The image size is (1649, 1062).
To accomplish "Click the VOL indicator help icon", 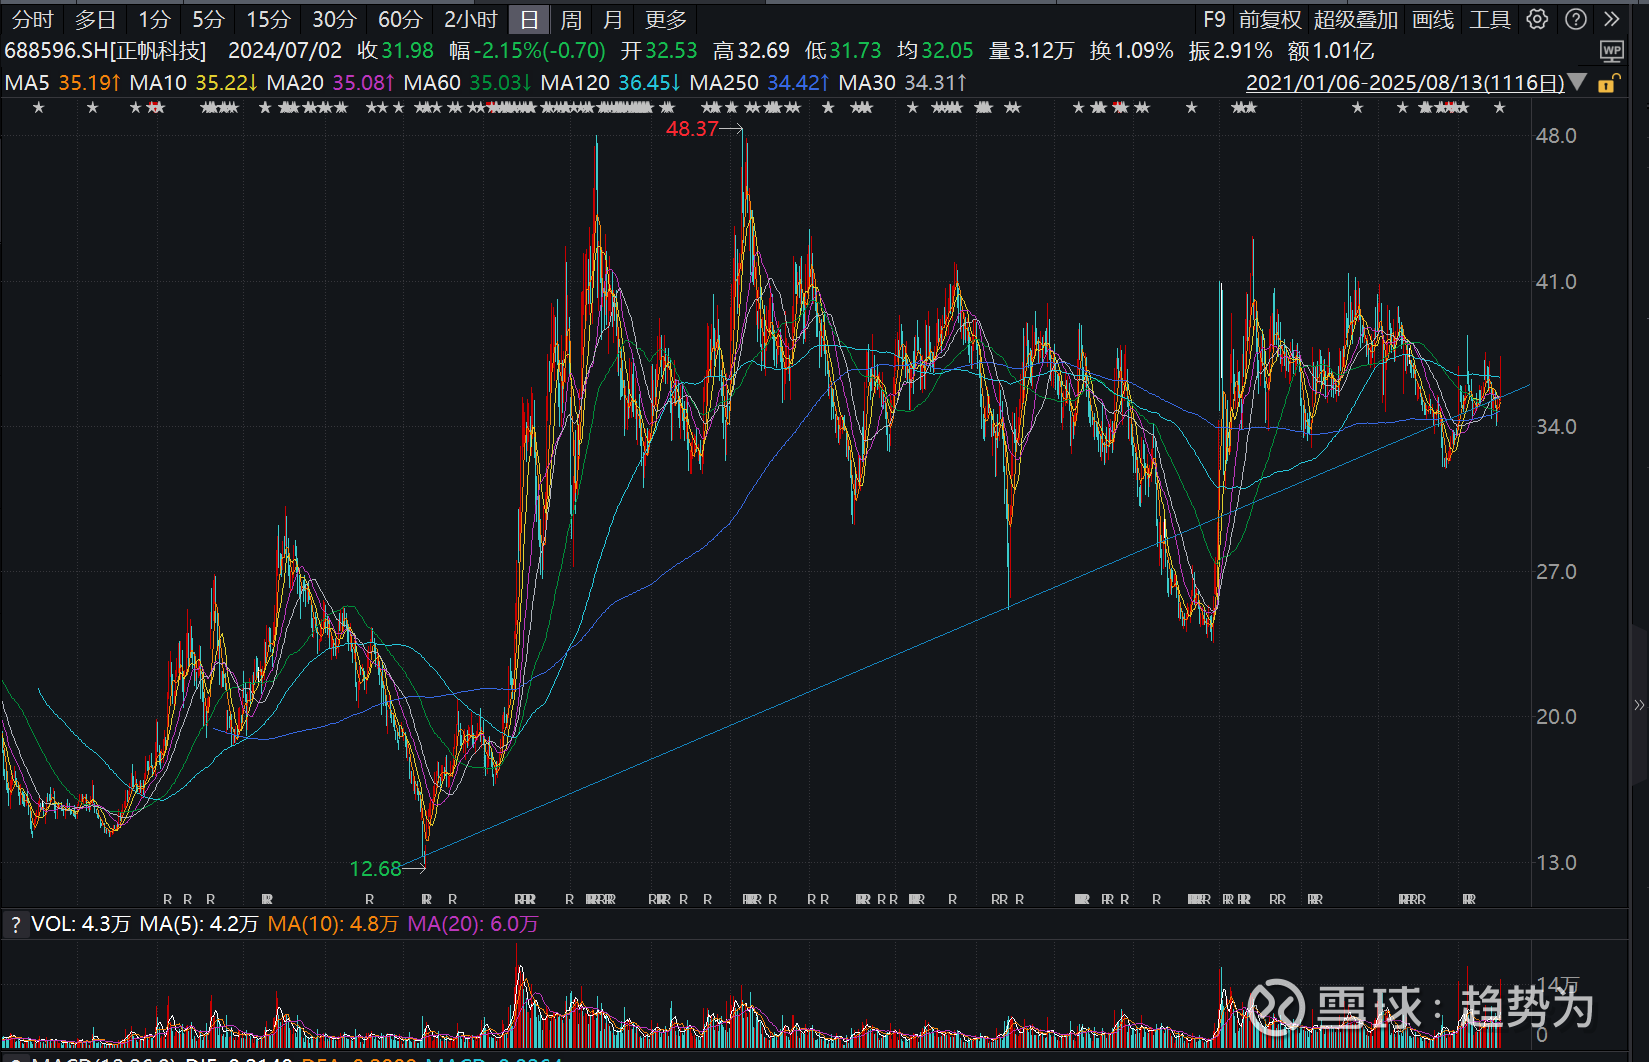I will [15, 925].
